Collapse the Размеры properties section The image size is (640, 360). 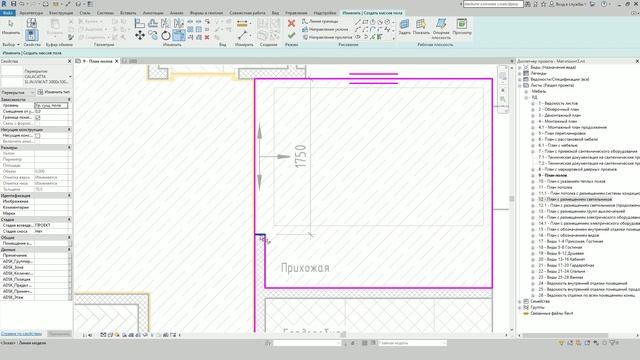coord(69,147)
